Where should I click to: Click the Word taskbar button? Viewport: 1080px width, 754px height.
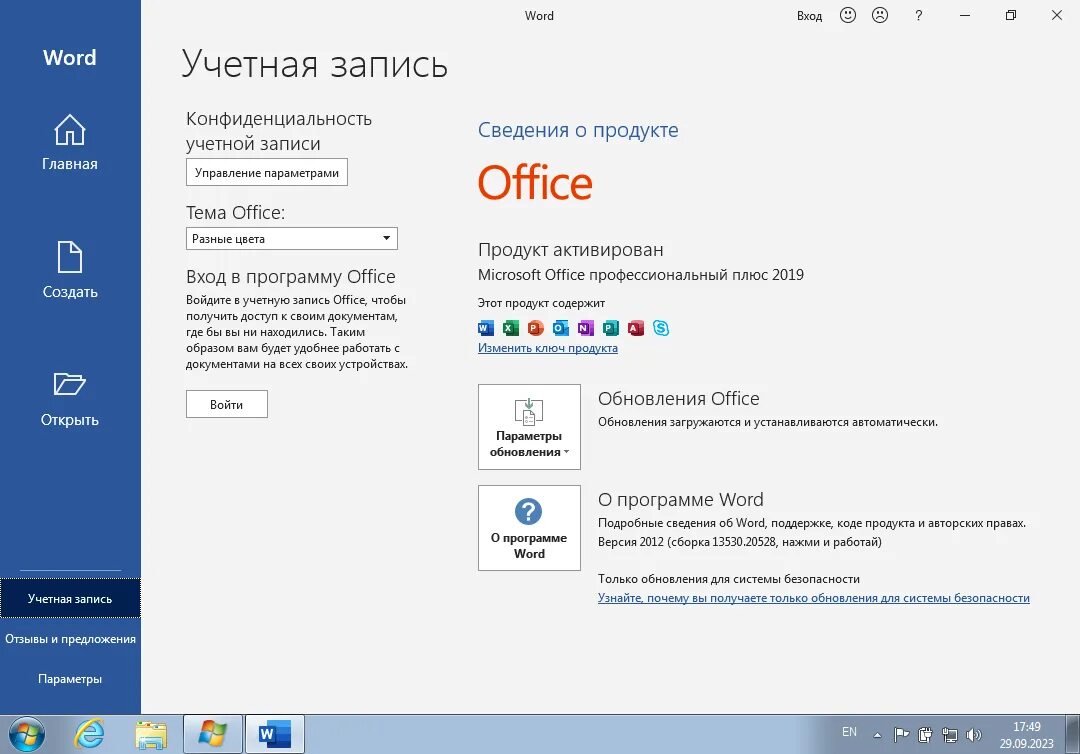coord(274,734)
